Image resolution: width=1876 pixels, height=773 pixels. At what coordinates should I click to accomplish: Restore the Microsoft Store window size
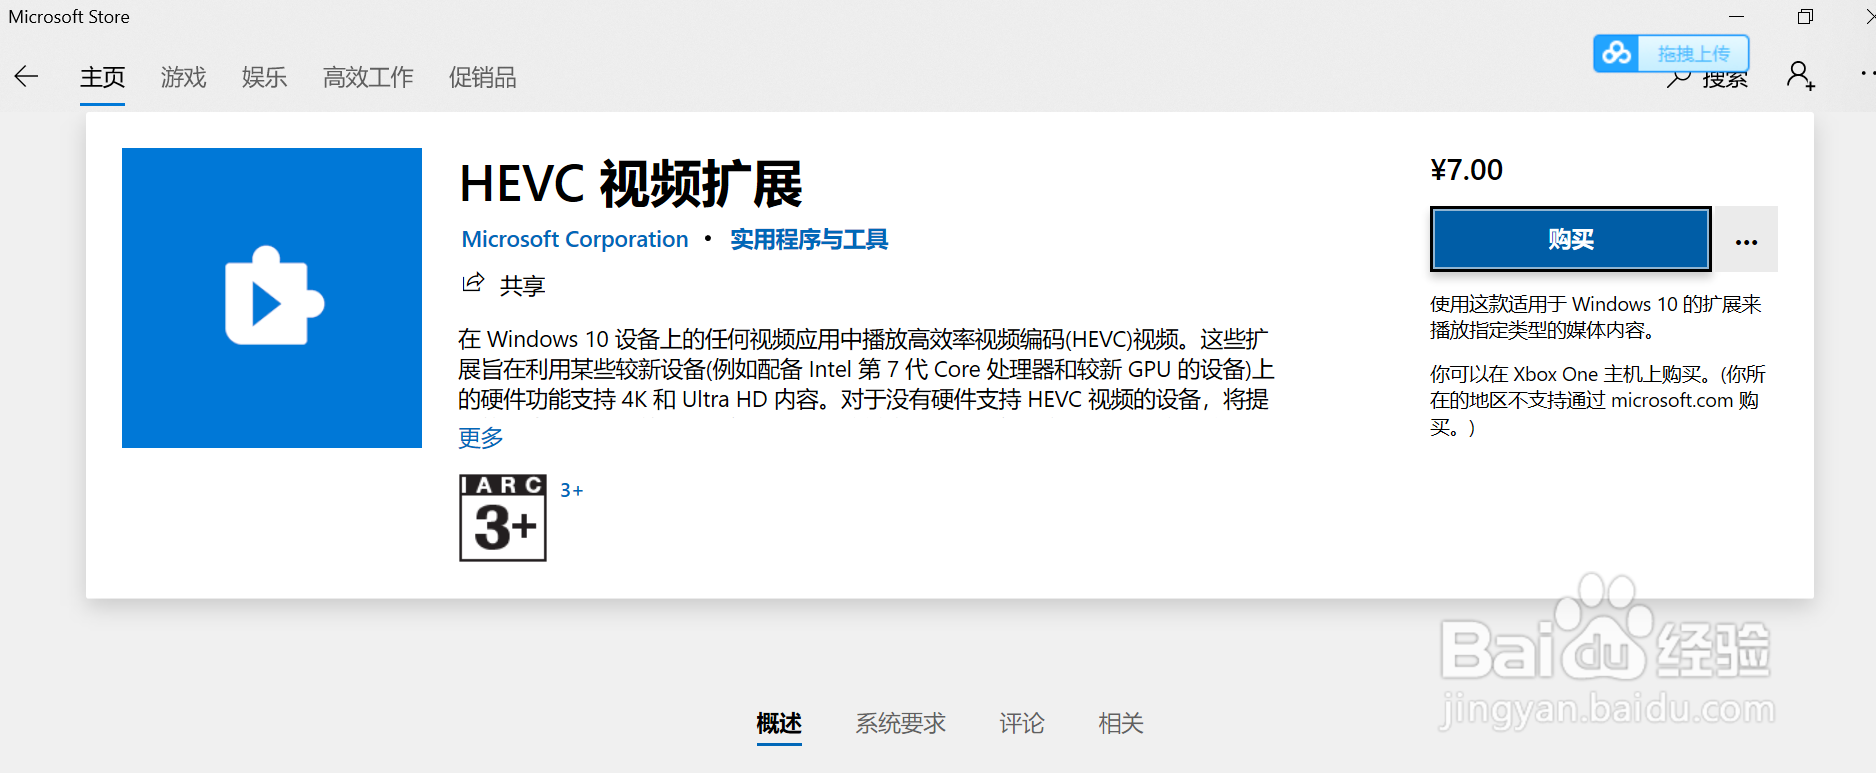(x=1805, y=17)
